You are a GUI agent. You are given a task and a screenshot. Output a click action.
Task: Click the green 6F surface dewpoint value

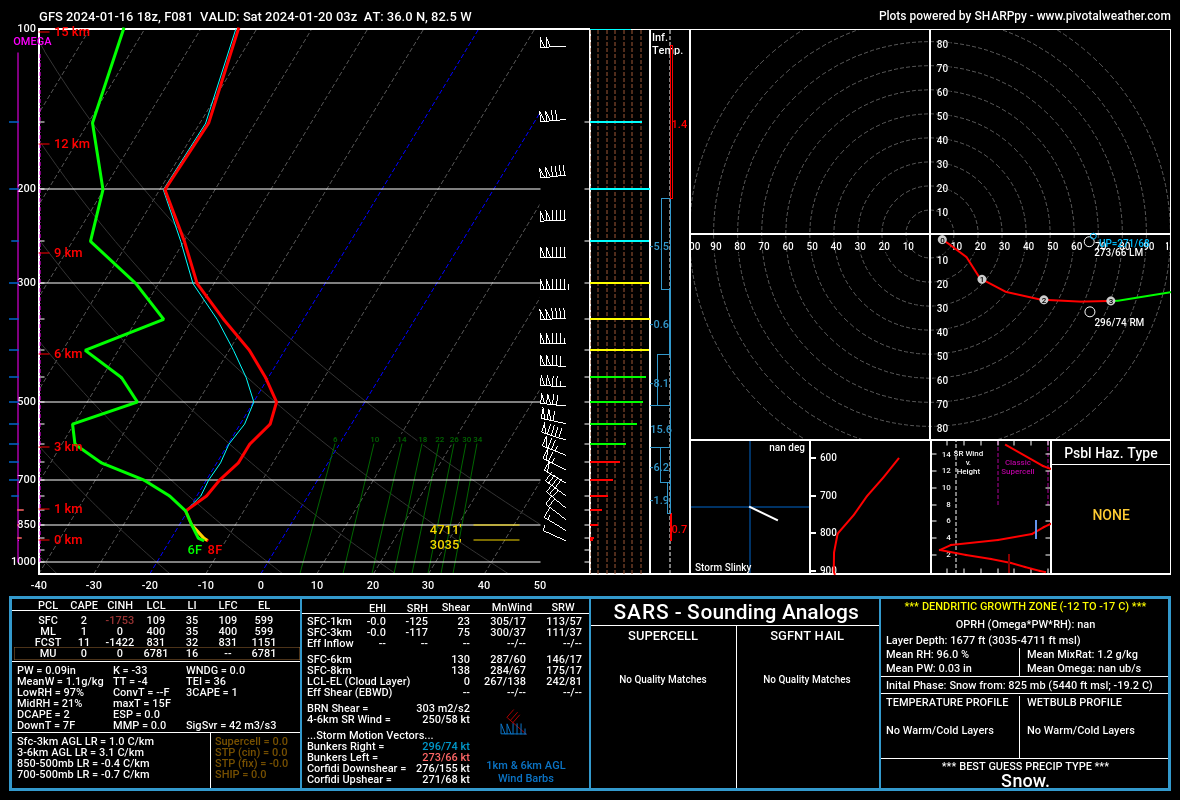coord(195,550)
